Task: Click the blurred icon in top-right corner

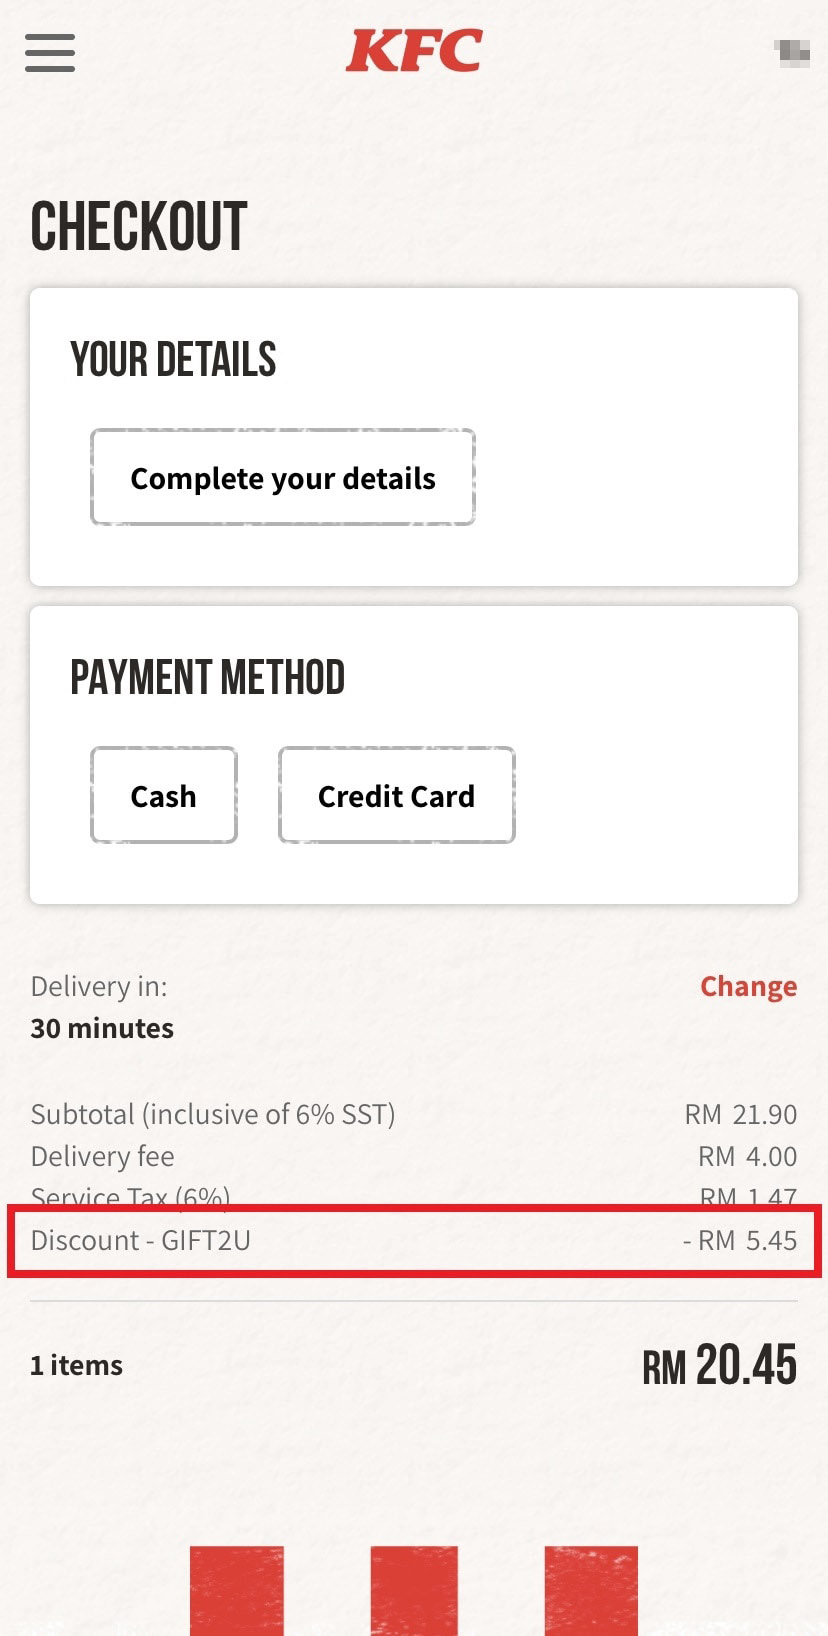Action: pyautogui.click(x=792, y=52)
